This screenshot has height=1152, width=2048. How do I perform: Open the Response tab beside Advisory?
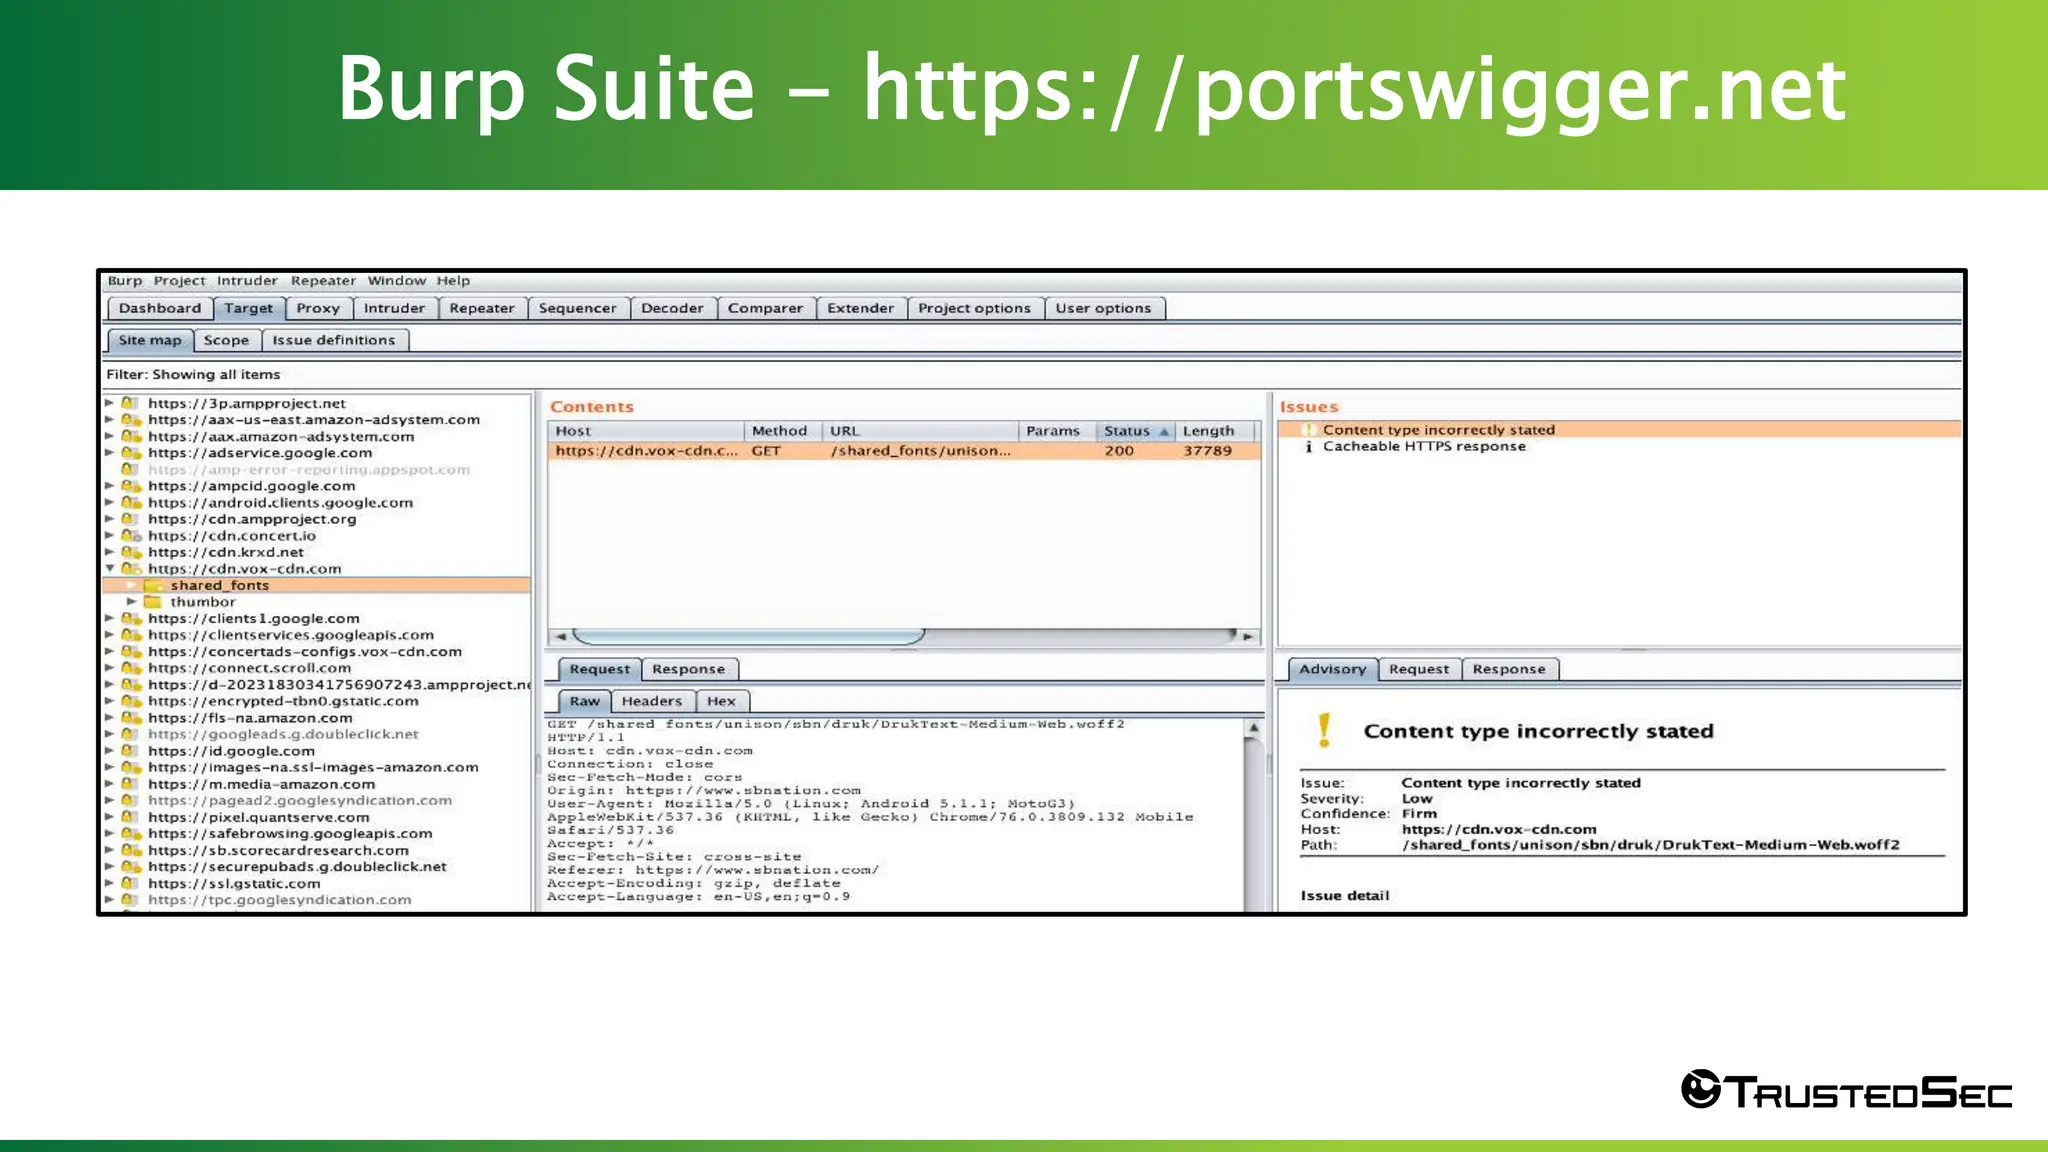(1509, 669)
